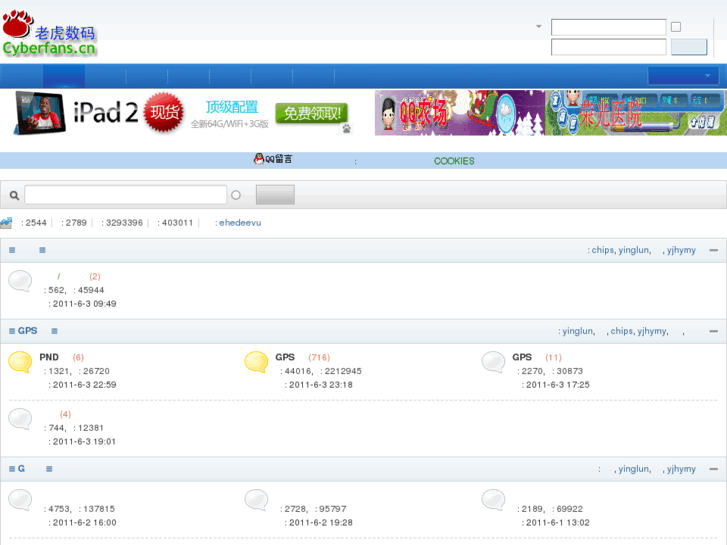
Task: Open the GPS forum link with (716)
Action: click(x=285, y=357)
